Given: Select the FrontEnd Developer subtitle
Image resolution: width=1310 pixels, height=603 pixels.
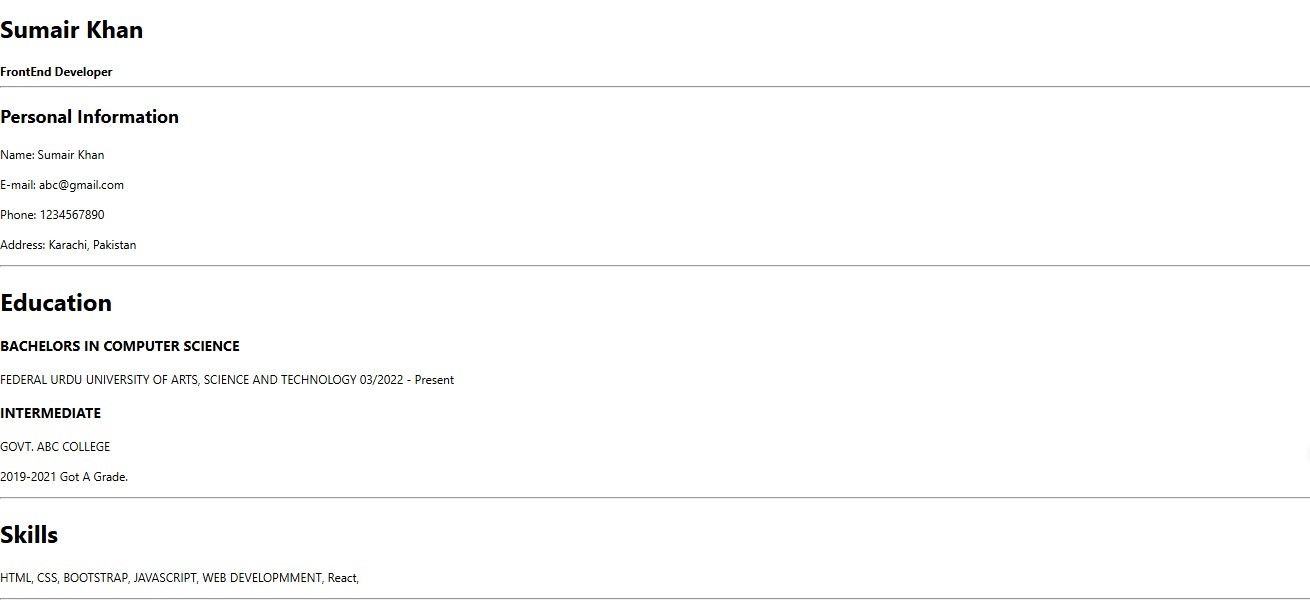Looking at the screenshot, I should coord(56,72).
